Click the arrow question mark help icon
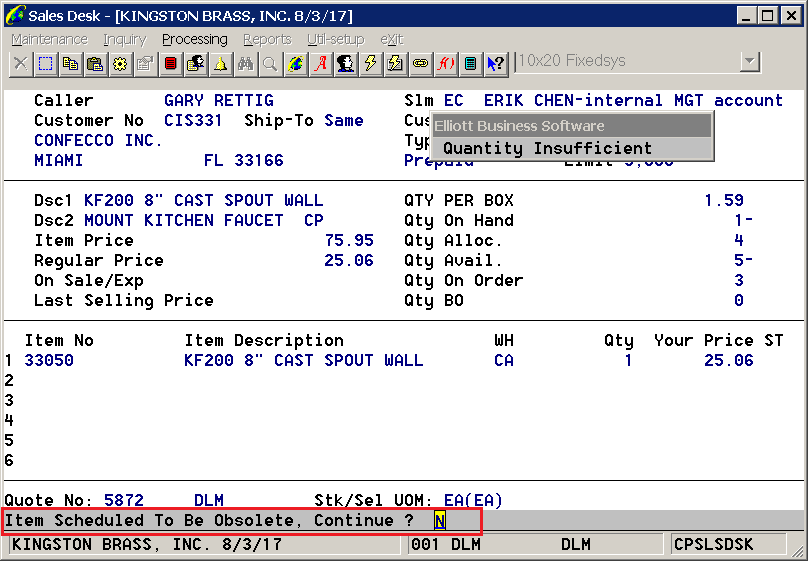The width and height of the screenshot is (808, 561). click(x=496, y=64)
